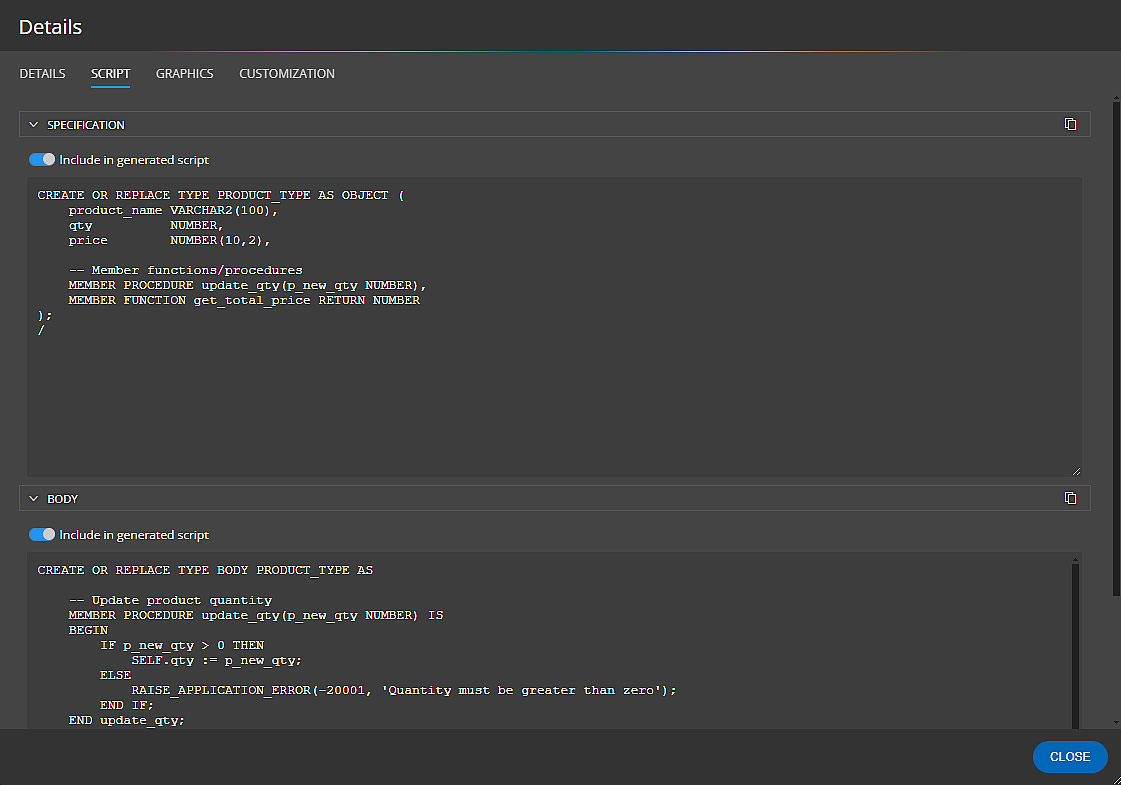Switch to the CUSTOMIZATION tab

(x=287, y=73)
